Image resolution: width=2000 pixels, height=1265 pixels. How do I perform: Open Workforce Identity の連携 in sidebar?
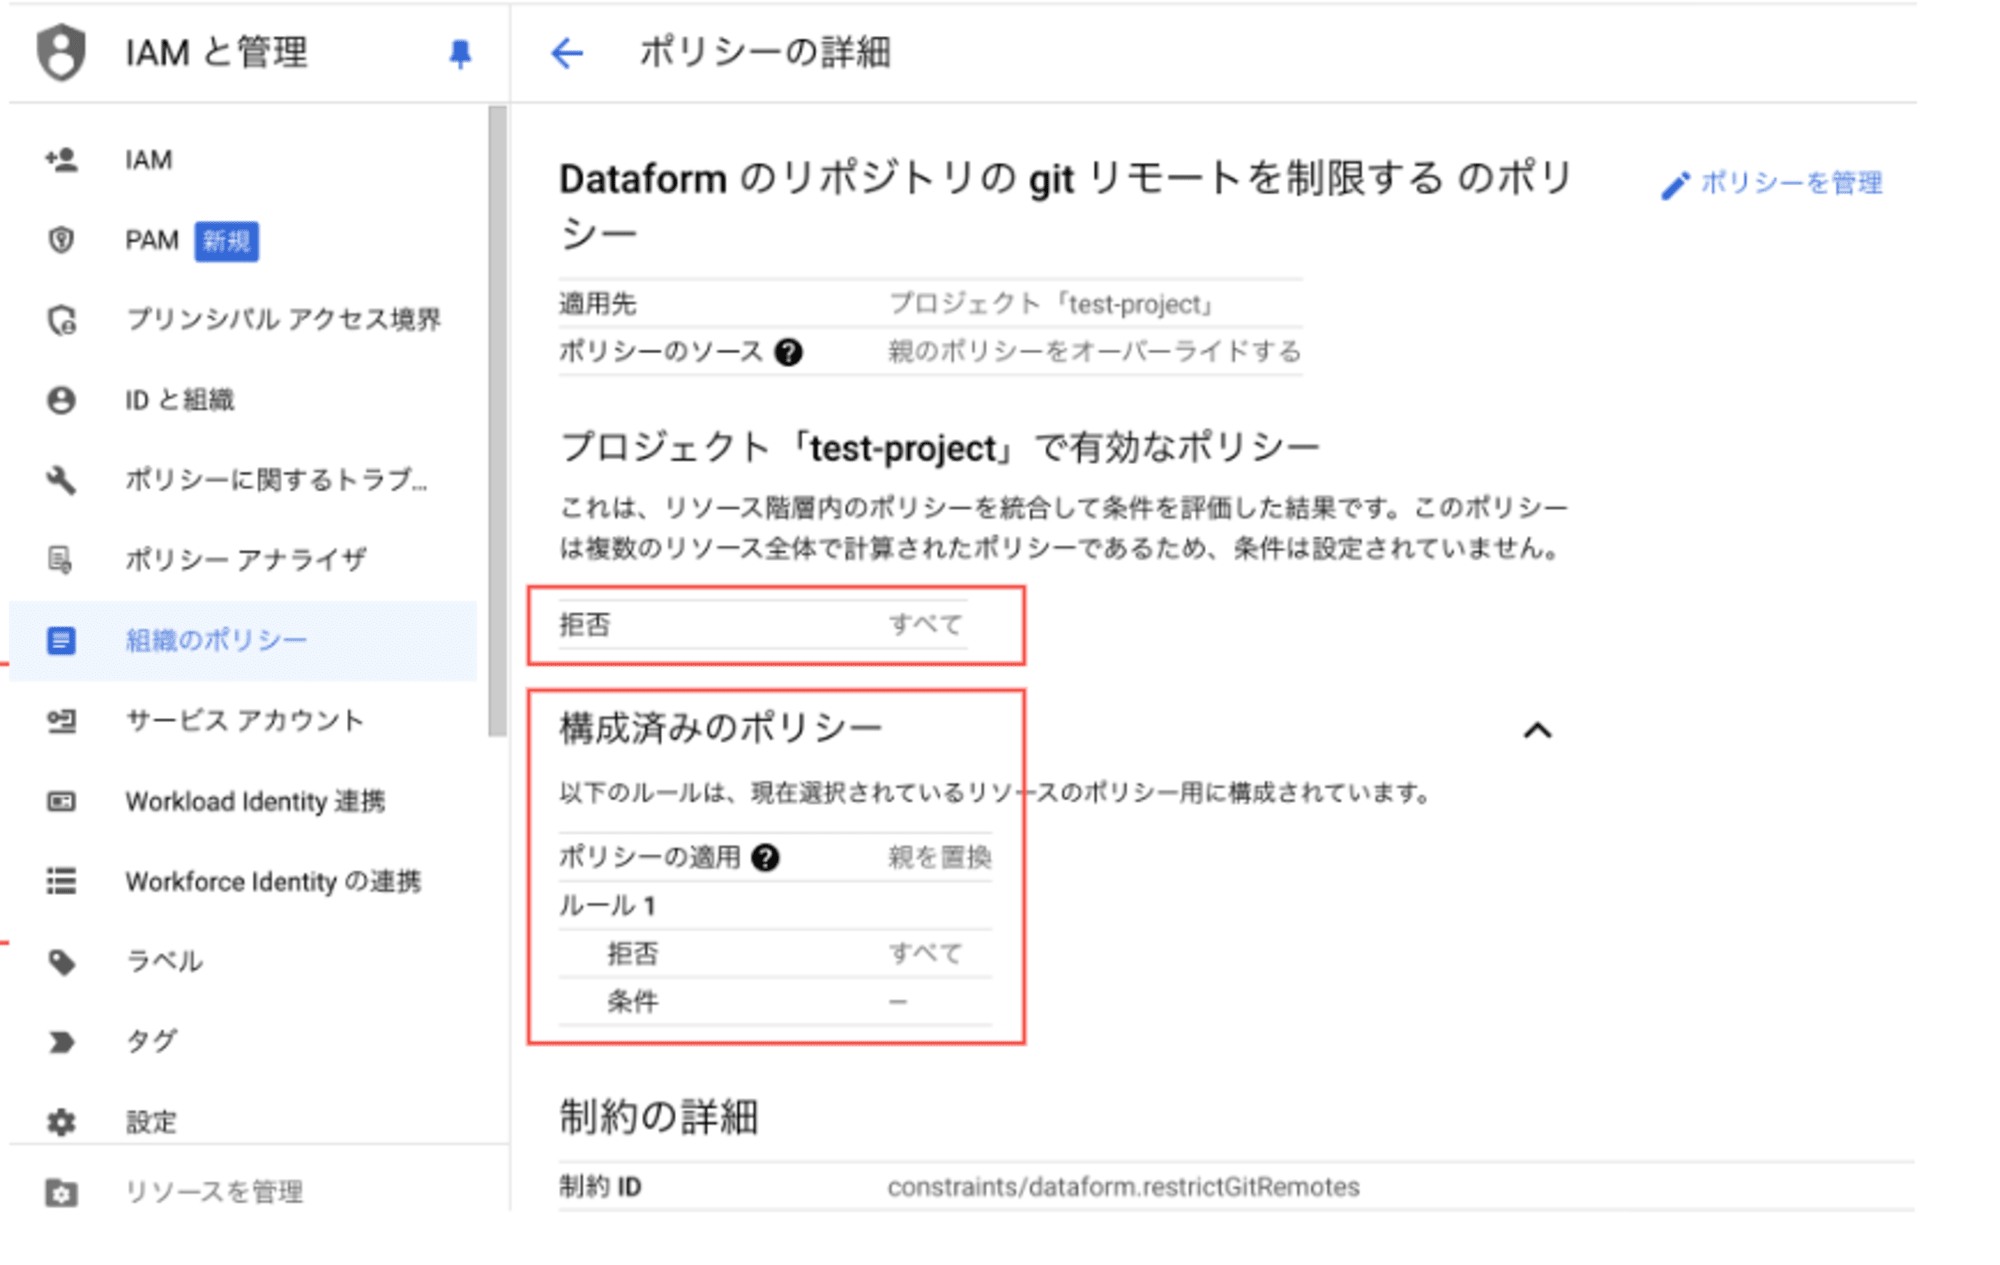242,881
